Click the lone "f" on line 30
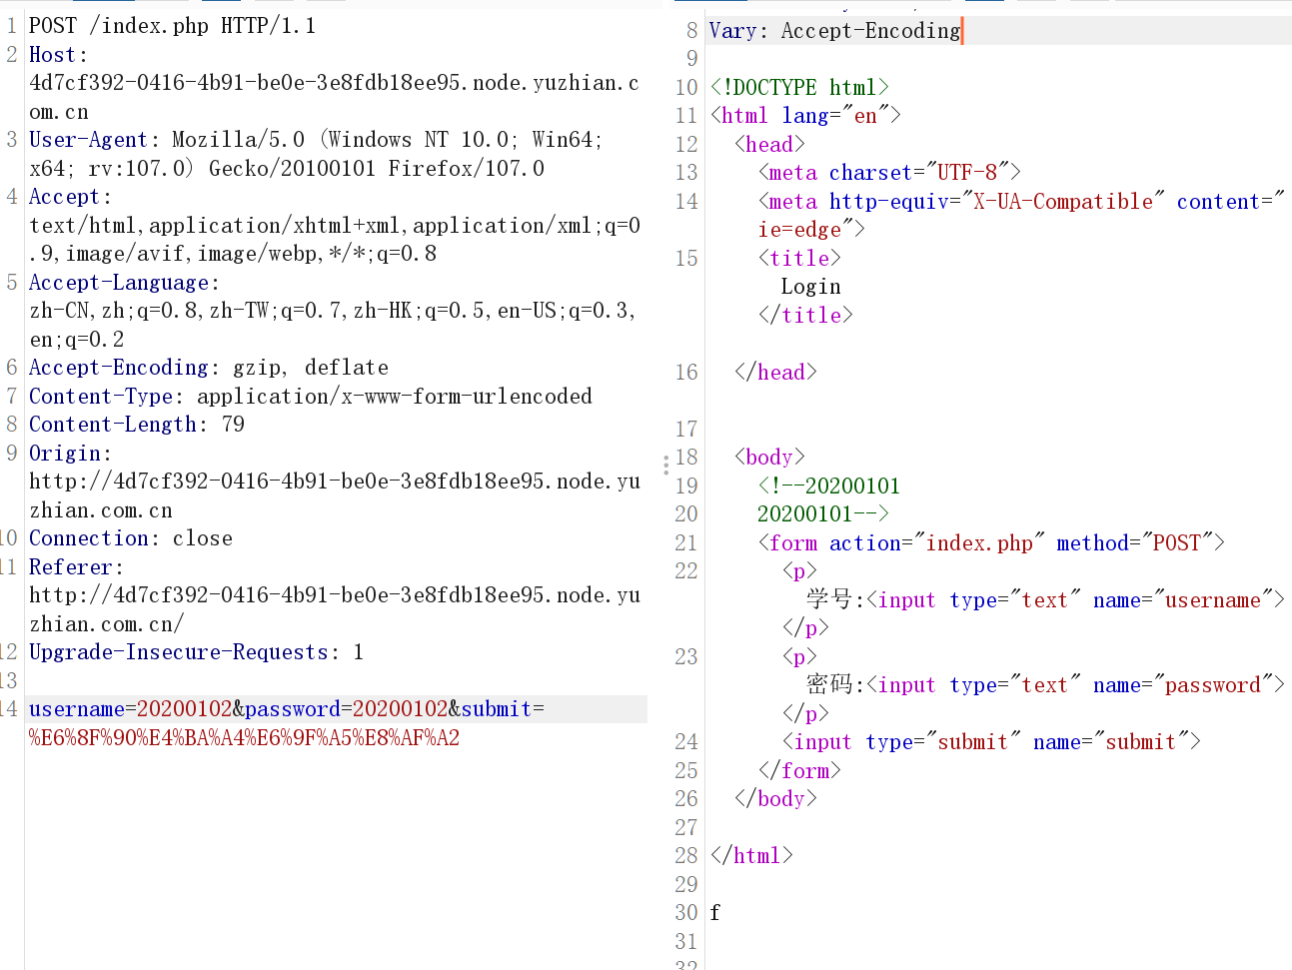The width and height of the screenshot is (1292, 970). tap(715, 913)
